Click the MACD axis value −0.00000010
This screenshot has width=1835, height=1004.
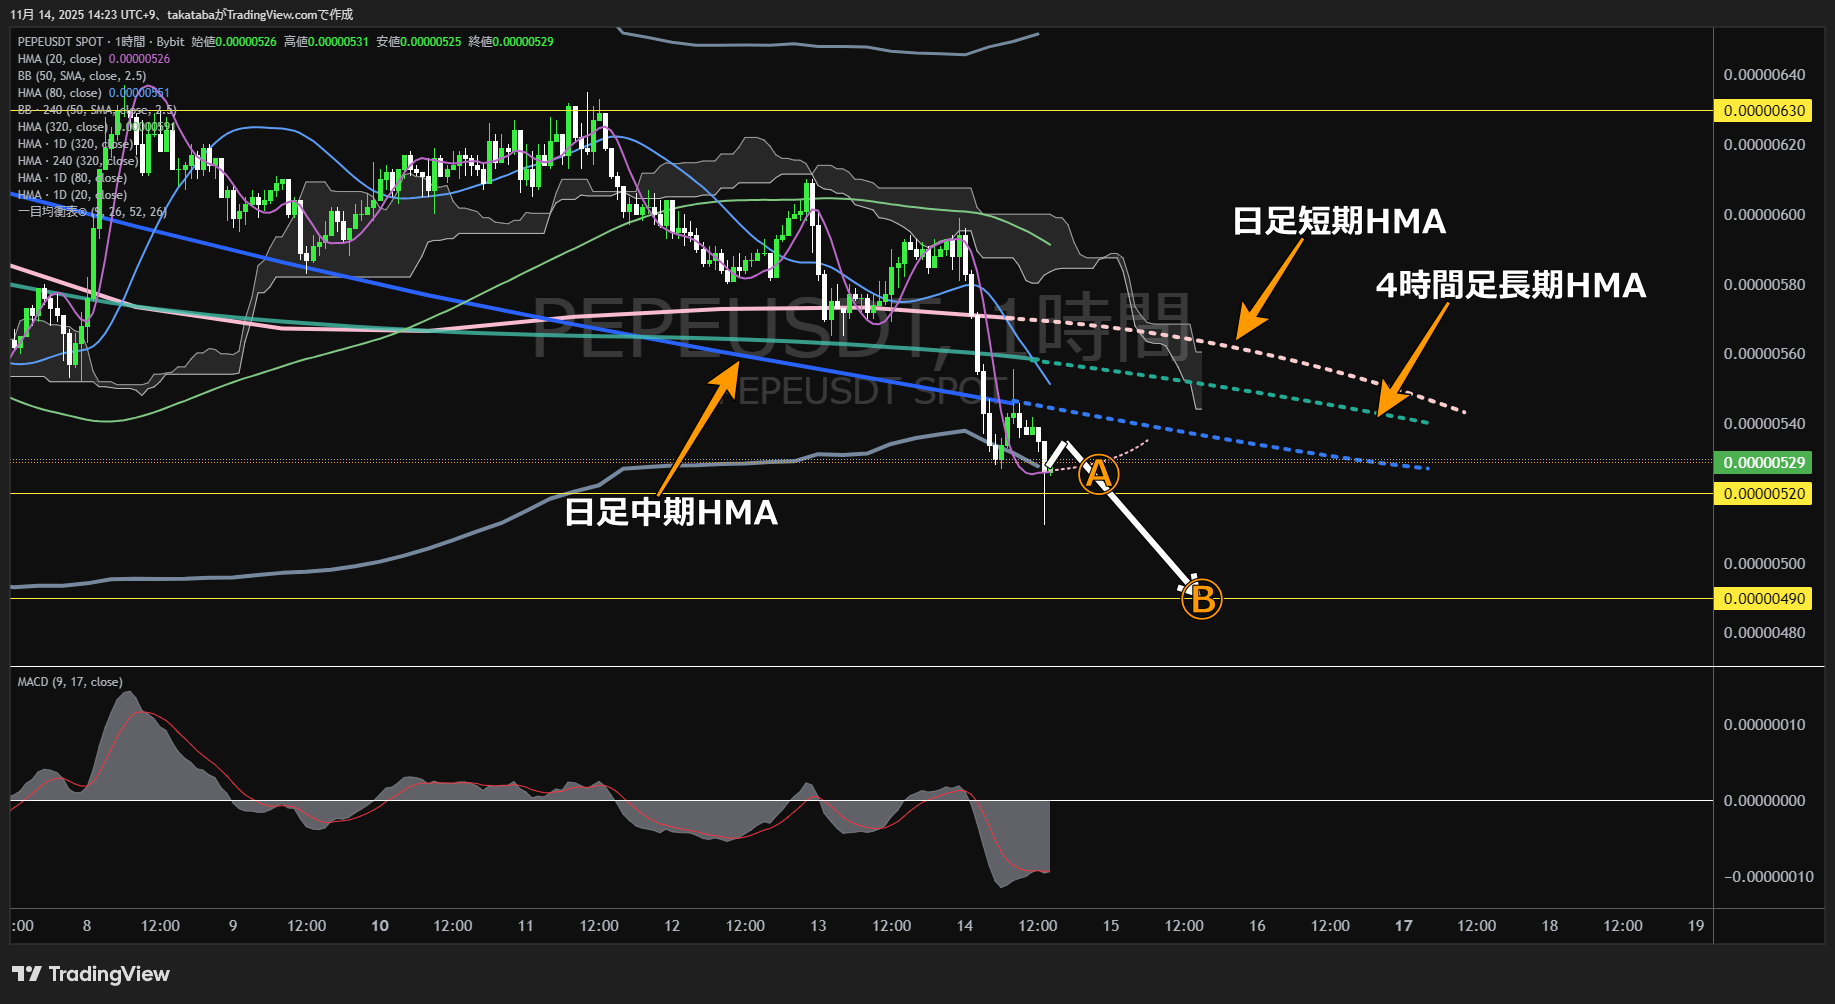point(1768,877)
